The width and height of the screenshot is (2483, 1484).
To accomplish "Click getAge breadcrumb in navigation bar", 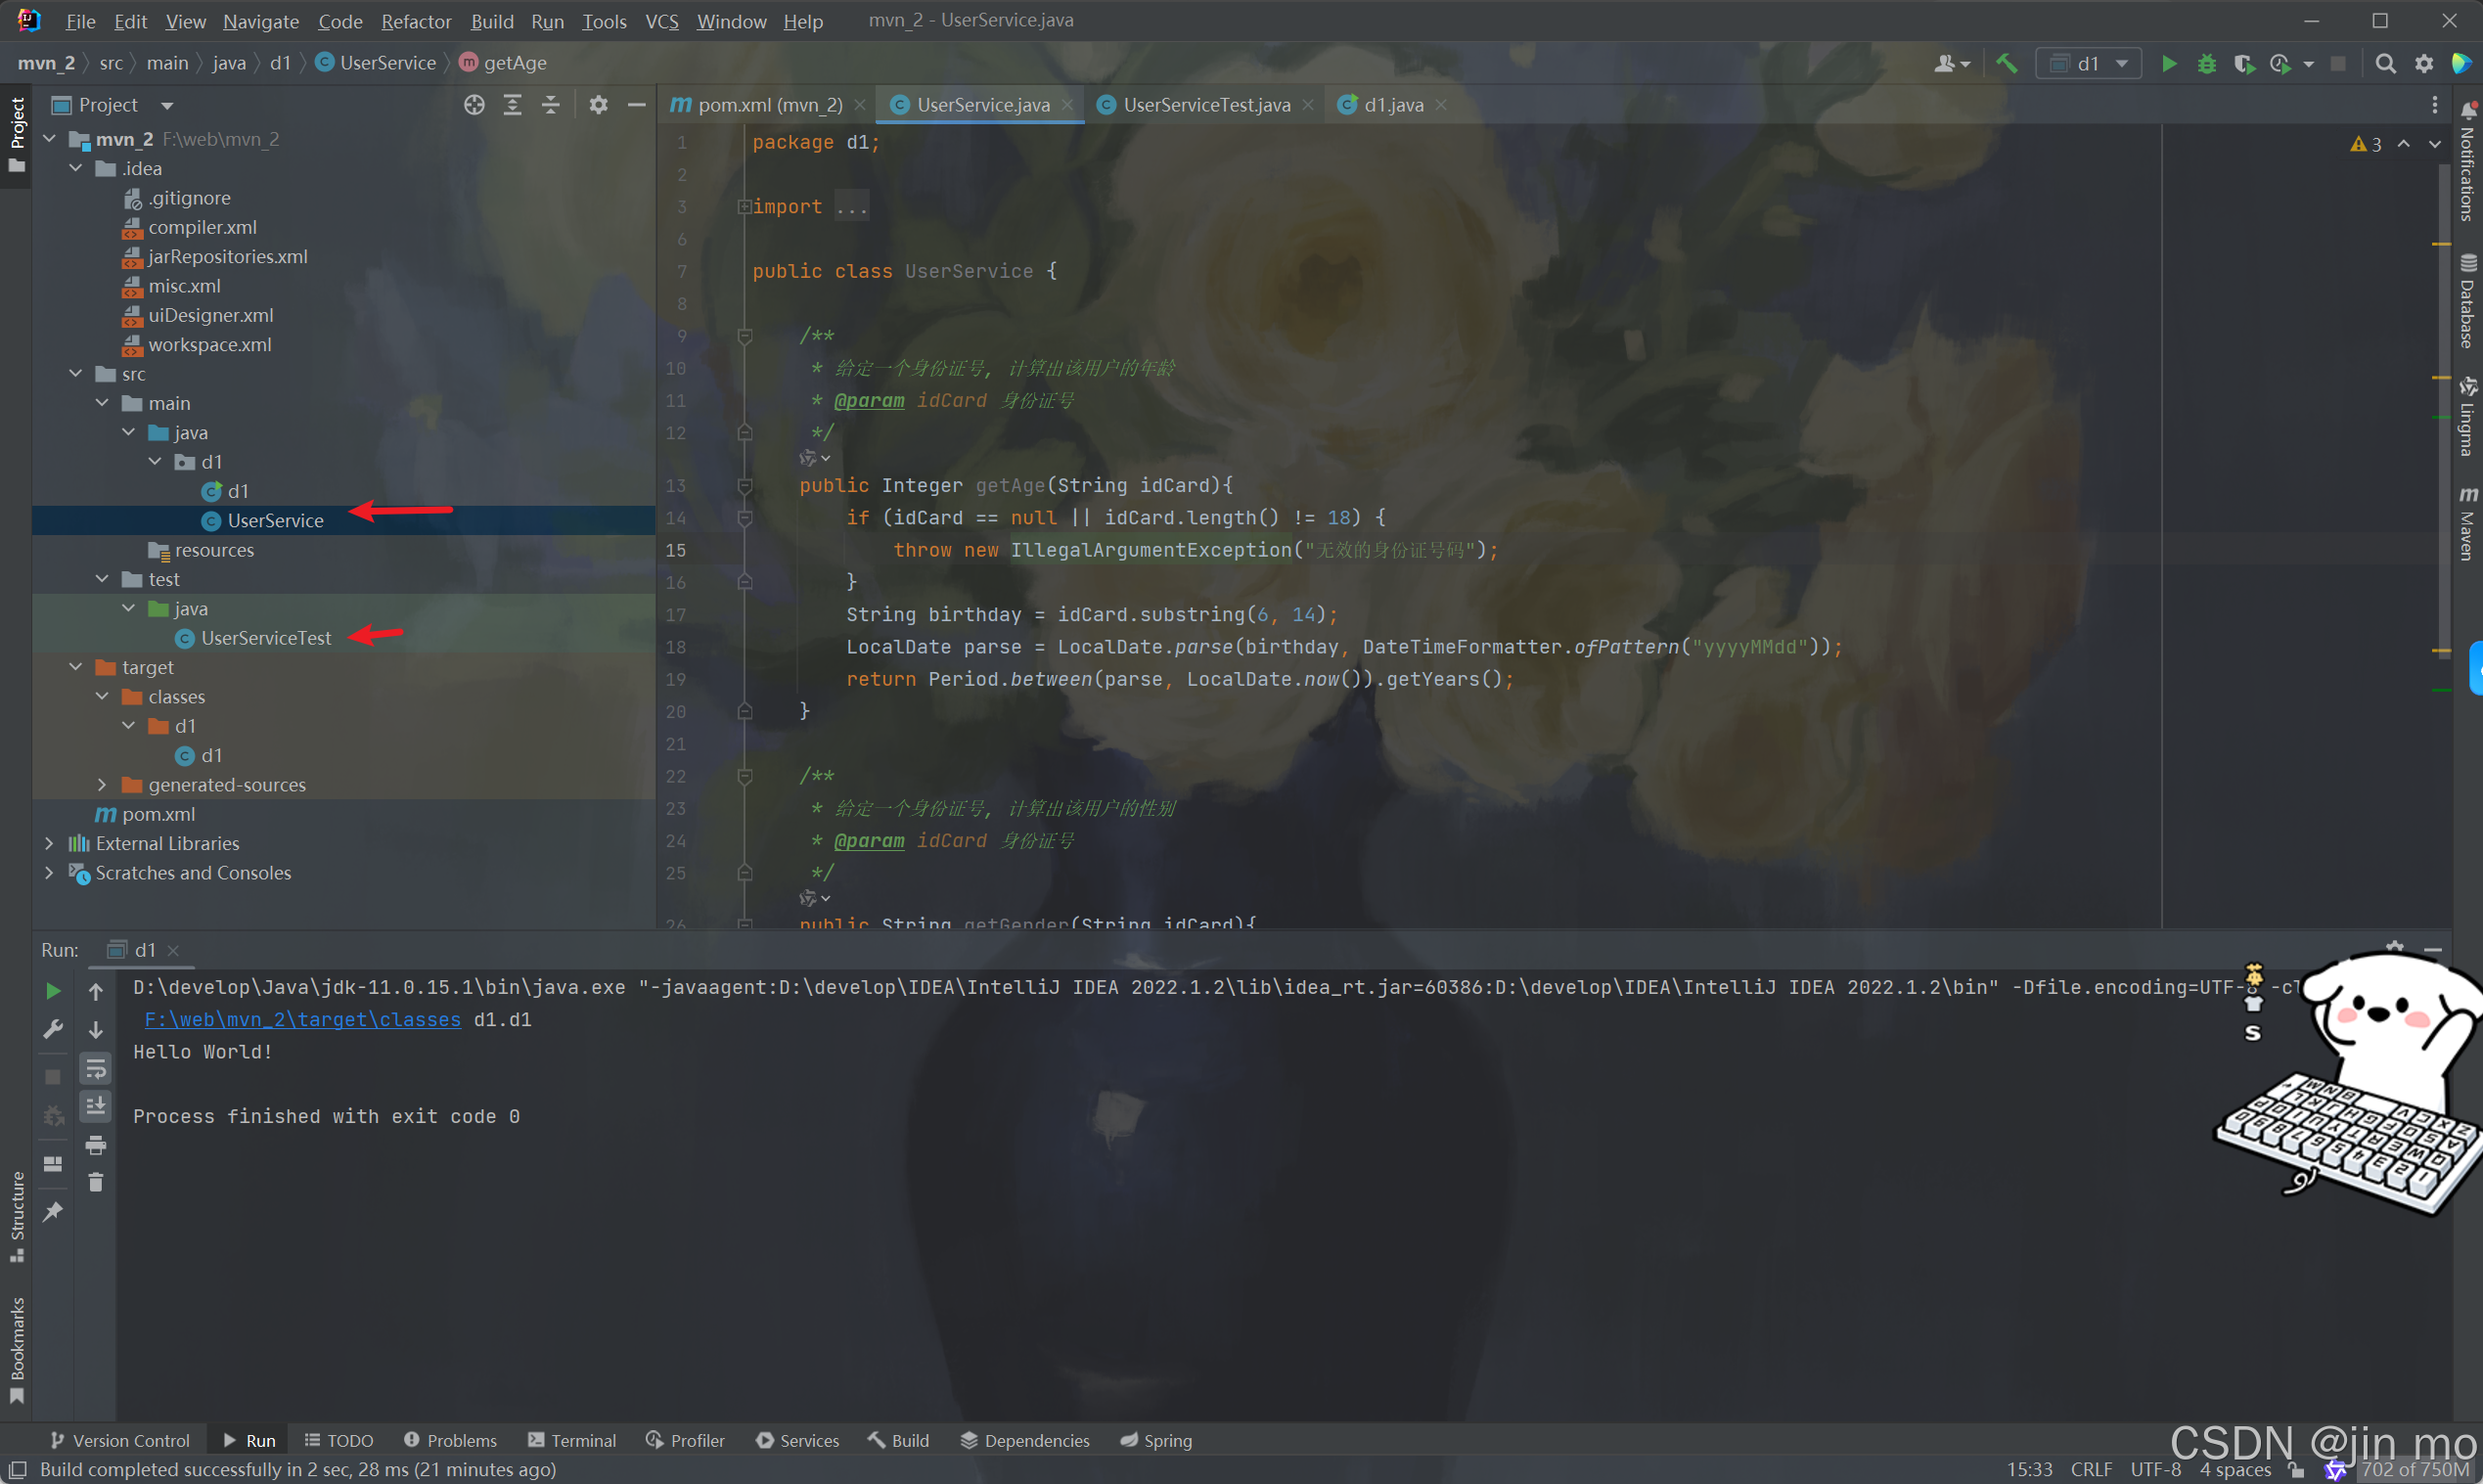I will [503, 63].
